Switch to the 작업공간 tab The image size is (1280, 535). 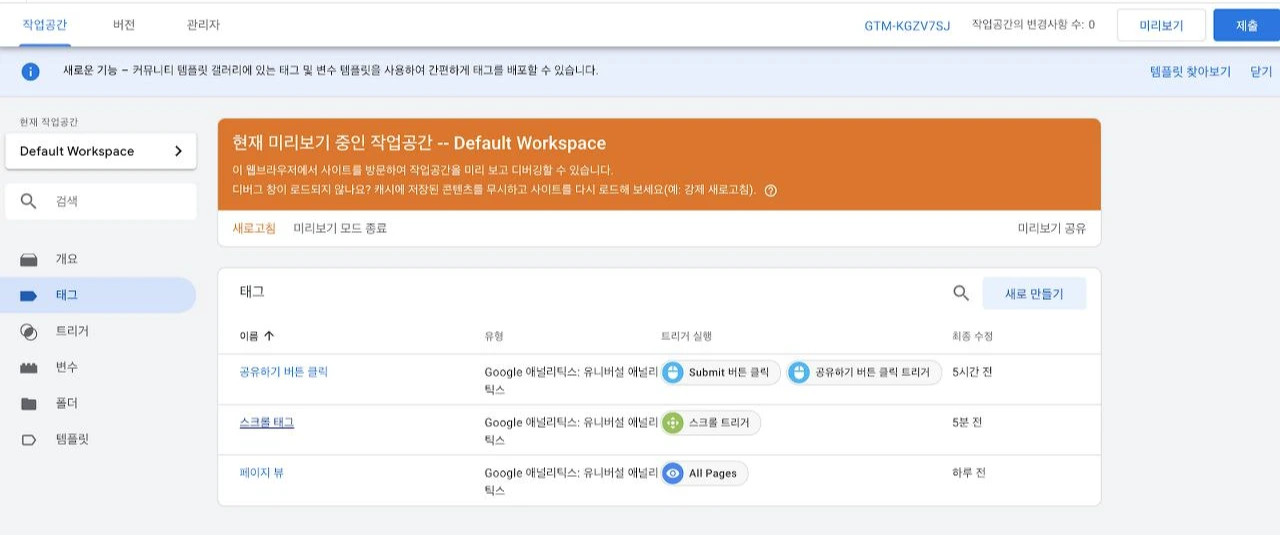click(x=45, y=25)
